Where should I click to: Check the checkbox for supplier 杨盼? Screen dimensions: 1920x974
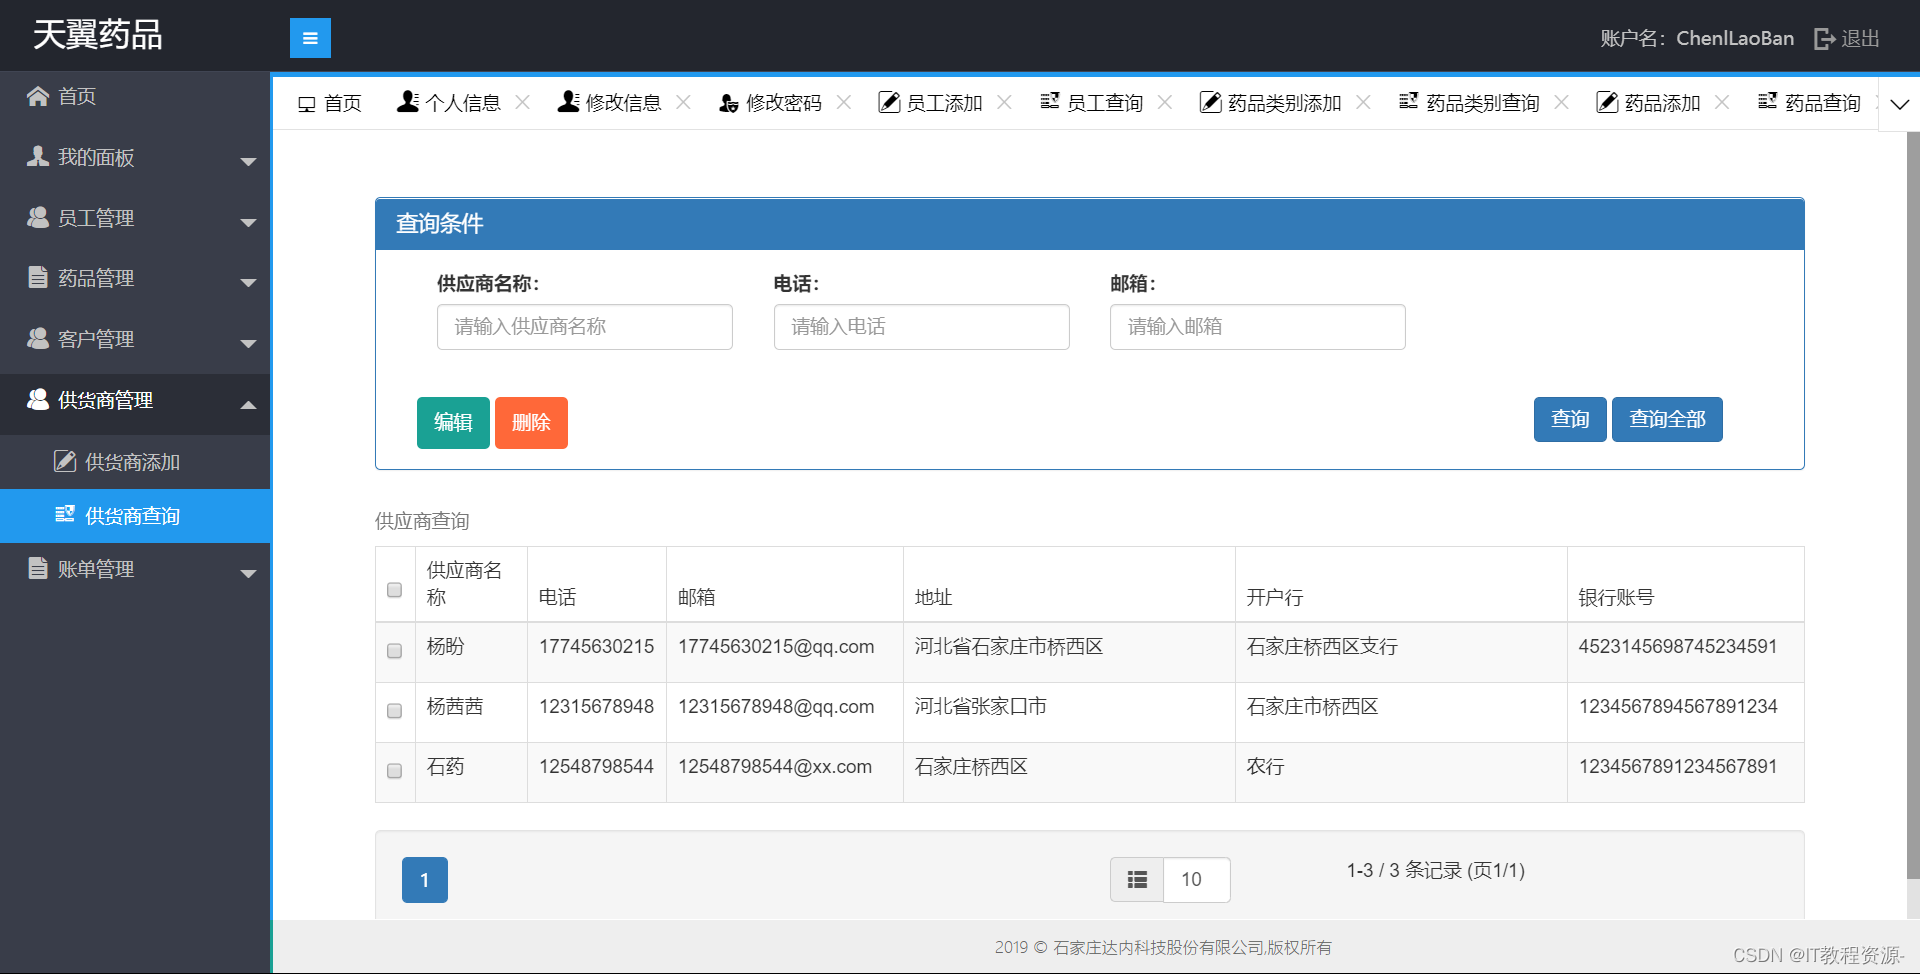(x=394, y=651)
